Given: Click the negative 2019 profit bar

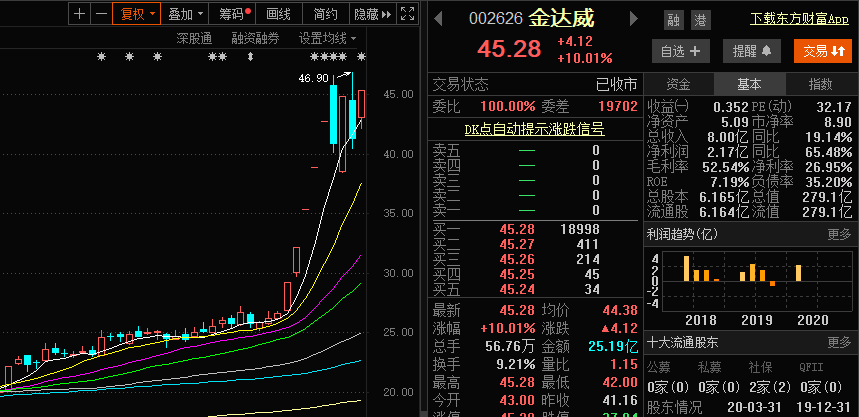Looking at the screenshot, I should coord(772,284).
